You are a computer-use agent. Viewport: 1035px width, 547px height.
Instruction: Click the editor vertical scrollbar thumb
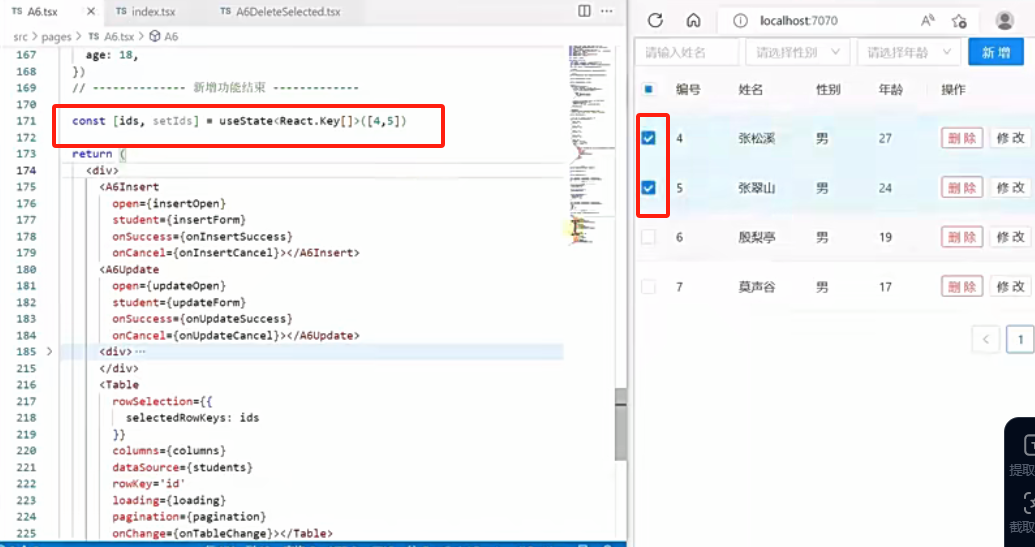coord(620,424)
